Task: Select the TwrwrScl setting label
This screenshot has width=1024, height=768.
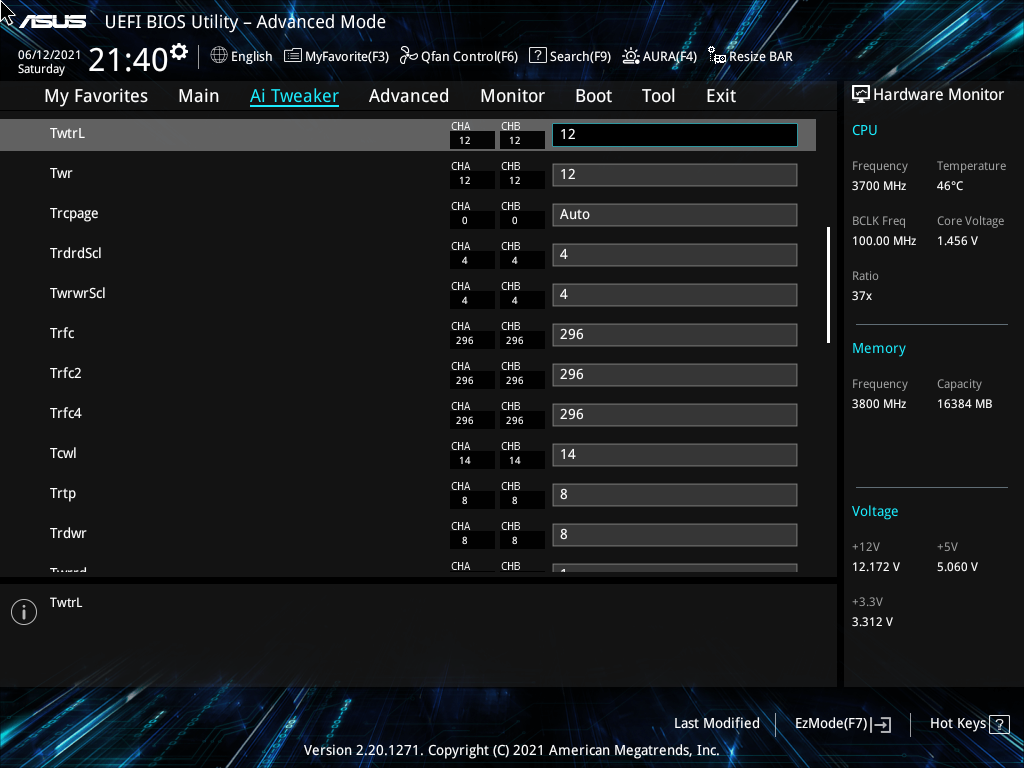Action: click(x=77, y=293)
